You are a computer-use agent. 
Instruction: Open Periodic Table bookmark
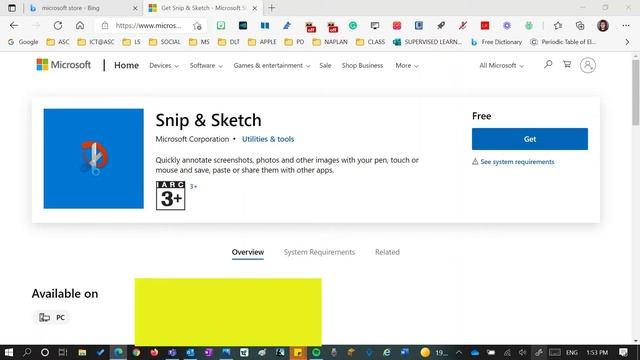[x=563, y=42]
